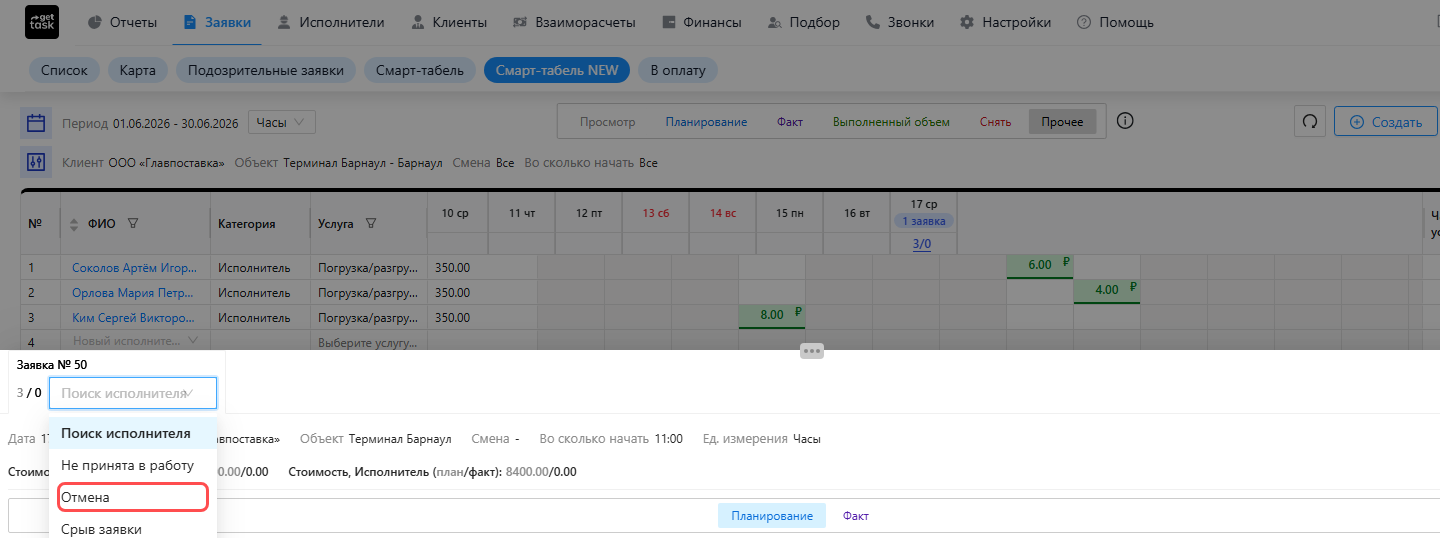
Task: Click the GetTask logo icon
Action: coord(41,22)
